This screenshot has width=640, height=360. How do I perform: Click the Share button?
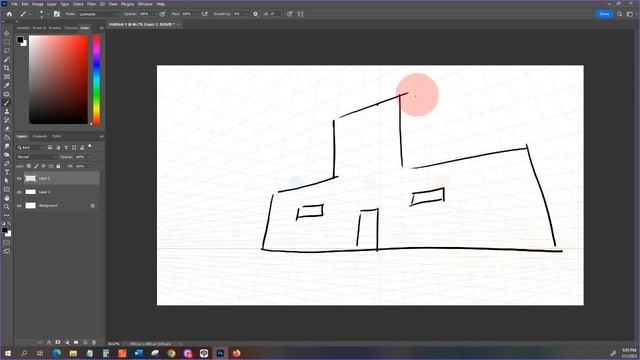[604, 14]
